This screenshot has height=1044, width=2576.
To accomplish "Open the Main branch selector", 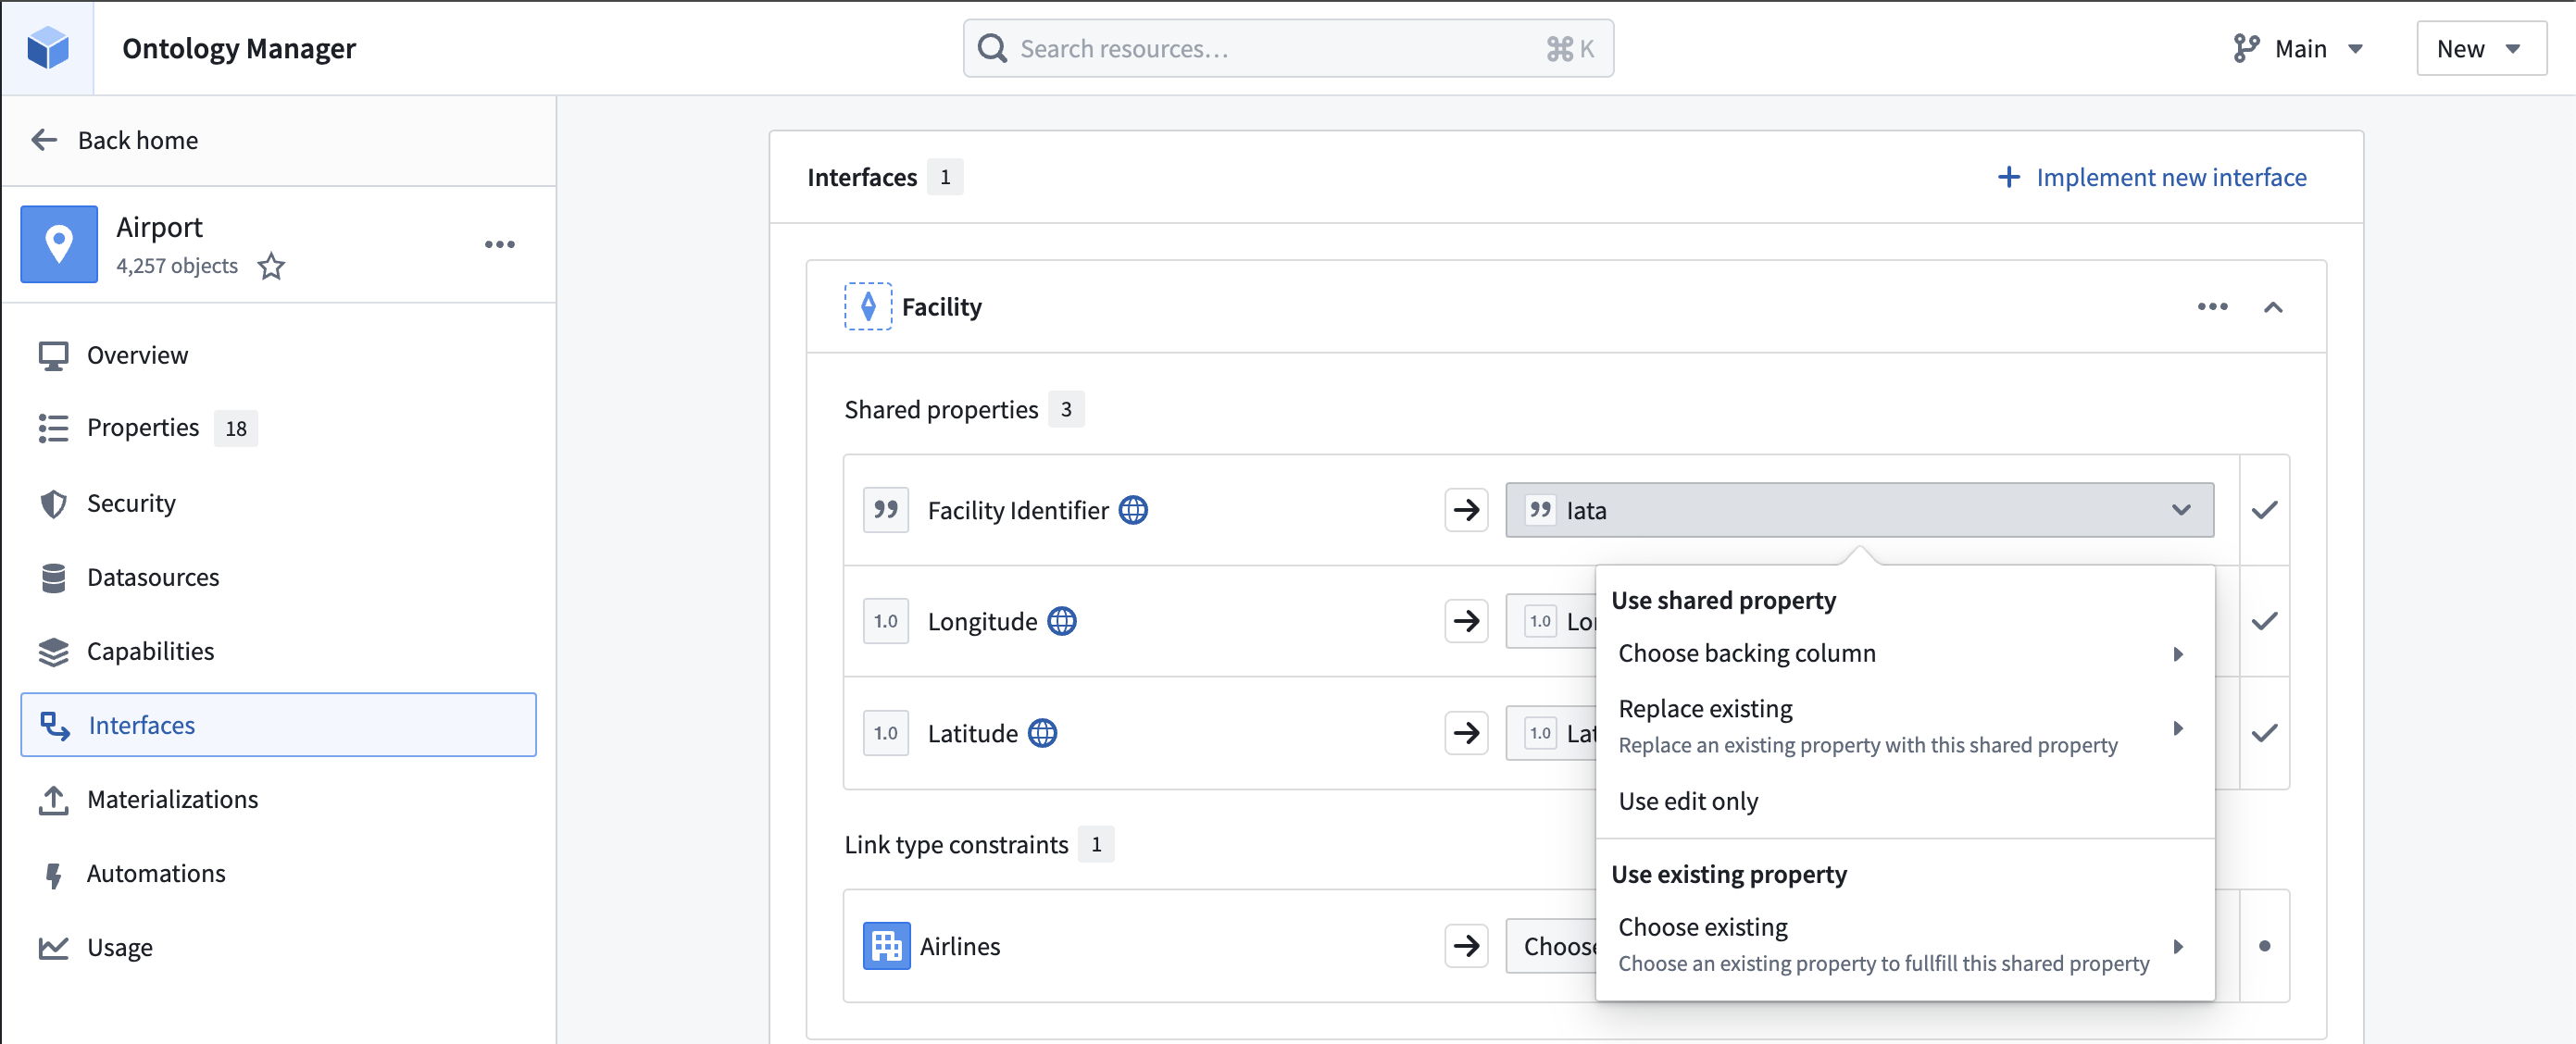I will coord(2297,48).
